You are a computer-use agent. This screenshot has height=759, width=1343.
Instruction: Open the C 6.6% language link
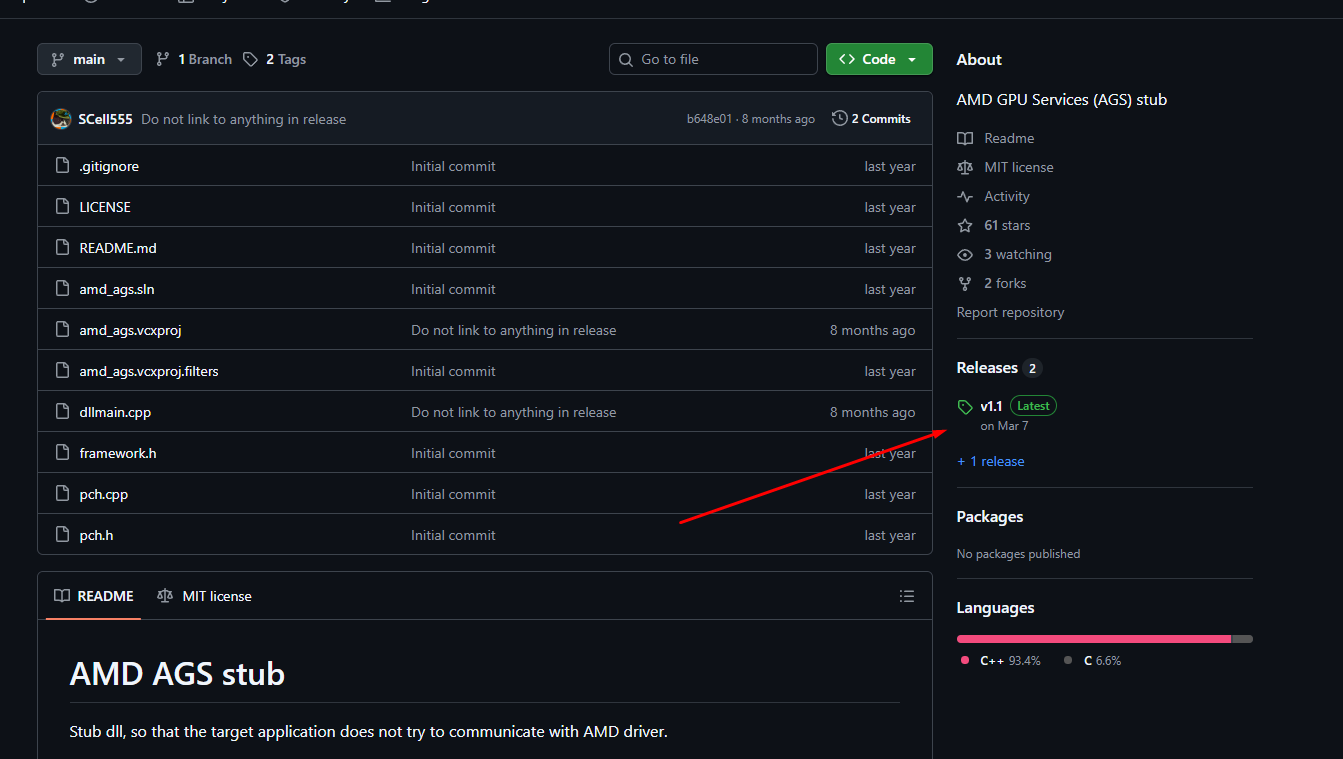1093,661
